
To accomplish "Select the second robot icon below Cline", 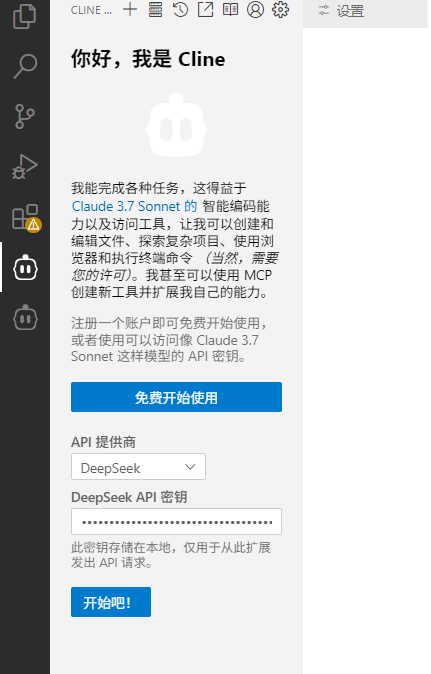I will pos(25,317).
